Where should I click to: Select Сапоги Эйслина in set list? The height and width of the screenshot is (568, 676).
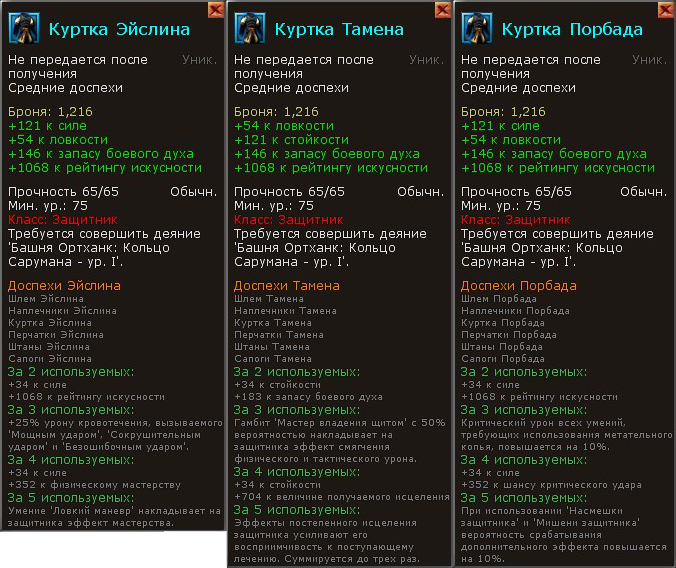tap(50, 358)
